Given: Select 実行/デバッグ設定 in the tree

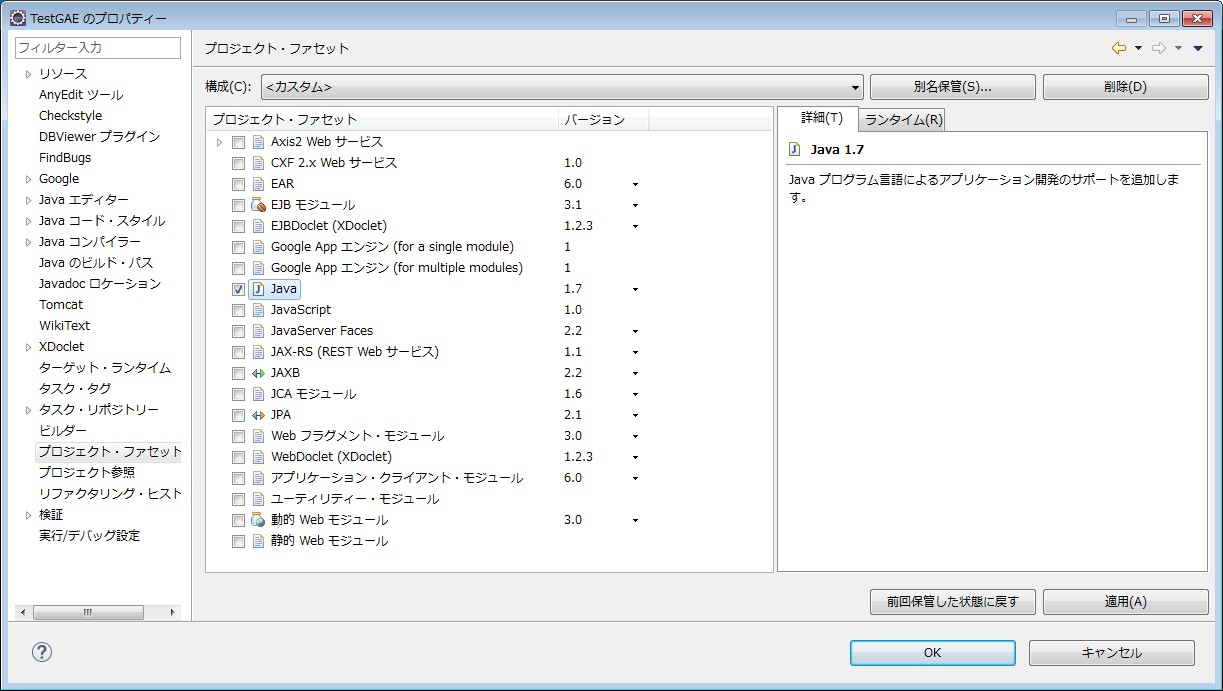Looking at the screenshot, I should coord(89,536).
